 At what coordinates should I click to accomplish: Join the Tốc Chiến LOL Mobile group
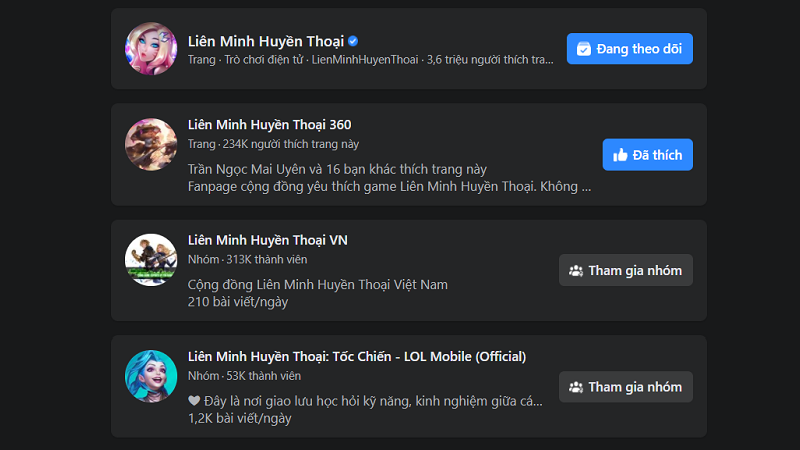625,387
